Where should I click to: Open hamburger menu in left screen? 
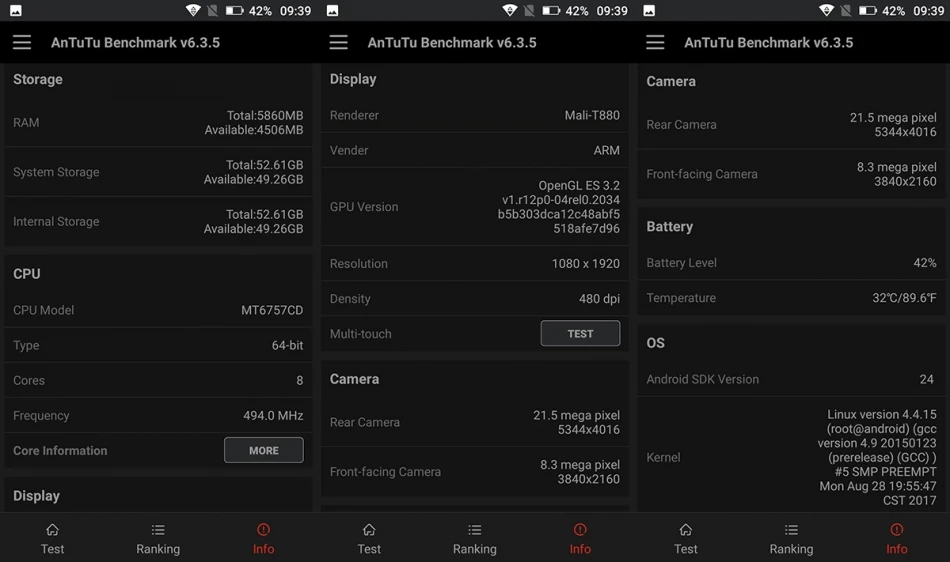(22, 42)
